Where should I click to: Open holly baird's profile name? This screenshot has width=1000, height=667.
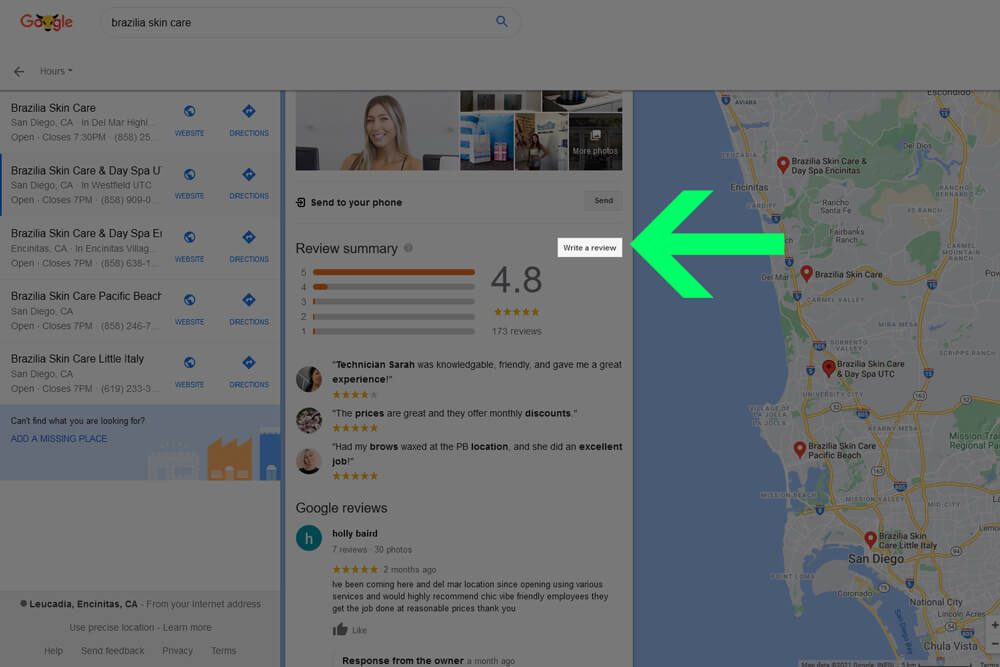click(355, 534)
